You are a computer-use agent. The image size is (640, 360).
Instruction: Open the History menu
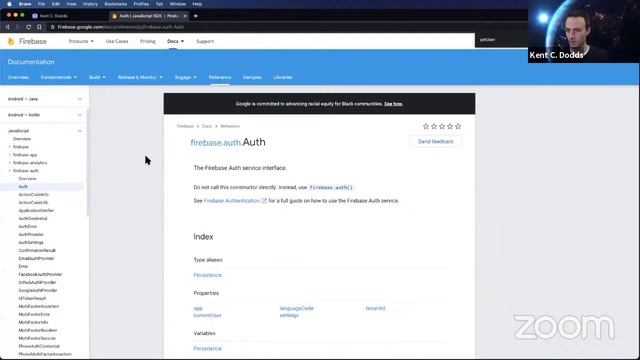[90, 4]
